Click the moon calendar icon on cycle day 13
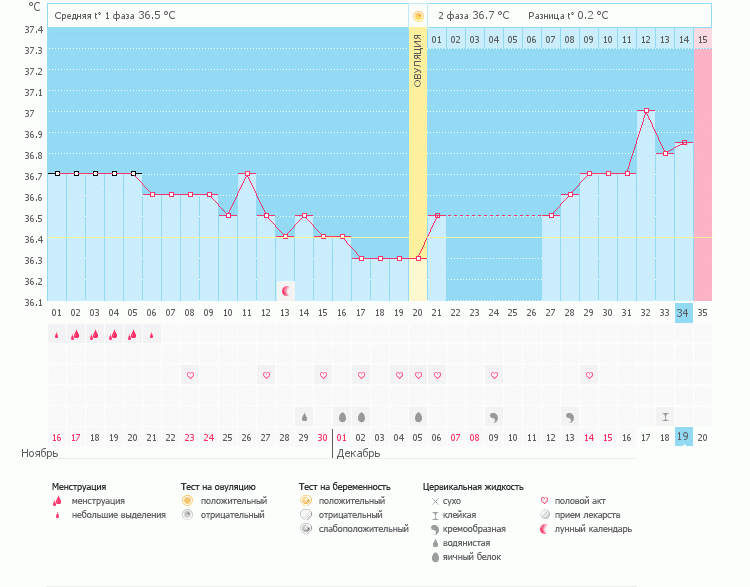 287,291
